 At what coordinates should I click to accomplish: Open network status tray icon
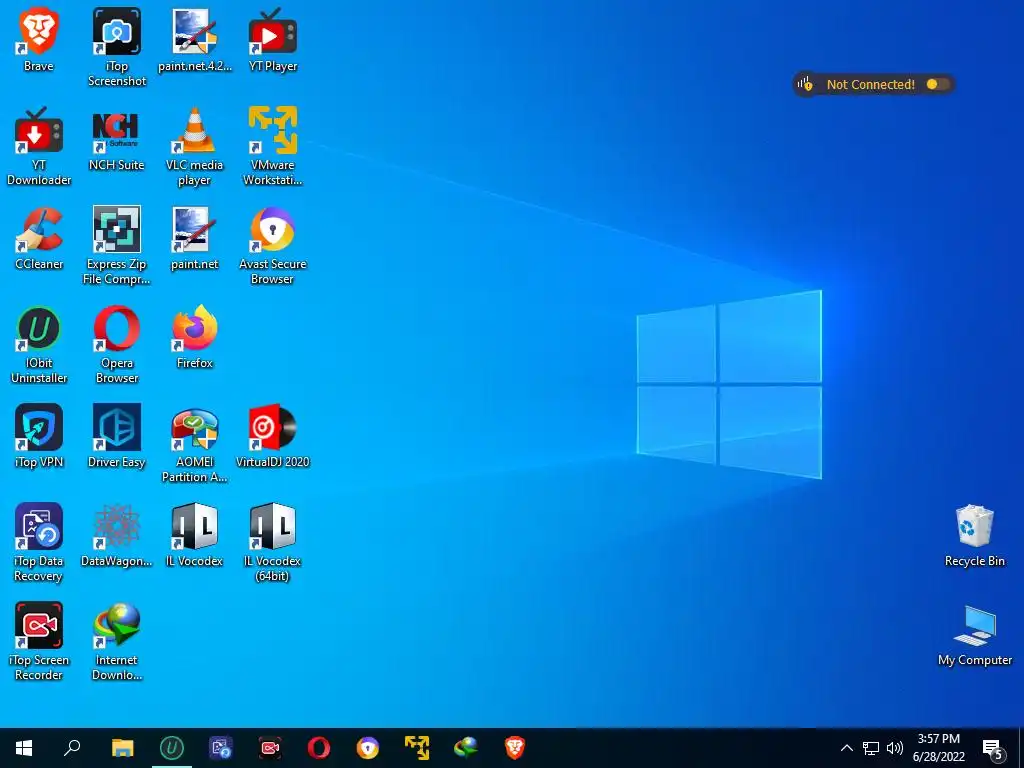(x=871, y=748)
